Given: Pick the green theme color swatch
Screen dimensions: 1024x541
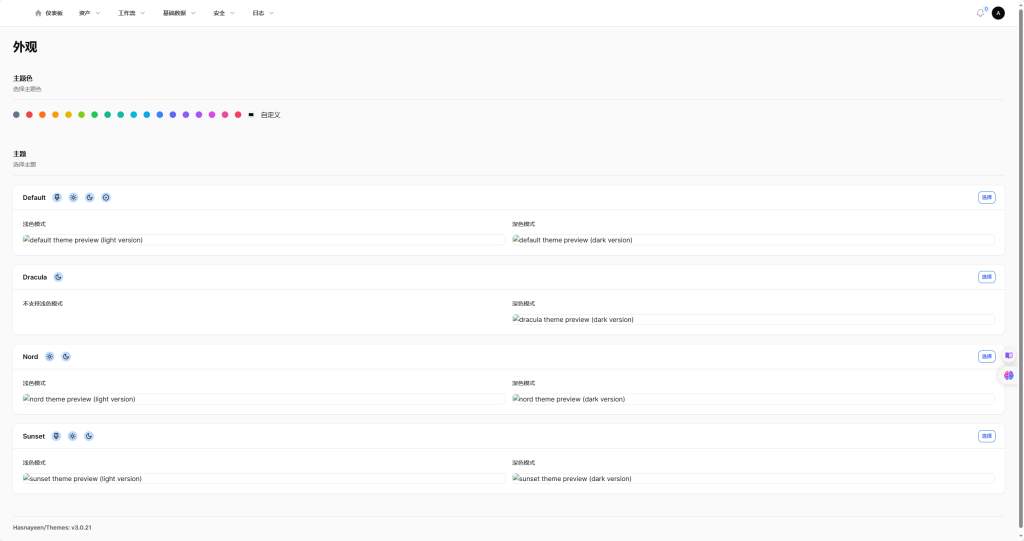Looking at the screenshot, I should pyautogui.click(x=95, y=115).
